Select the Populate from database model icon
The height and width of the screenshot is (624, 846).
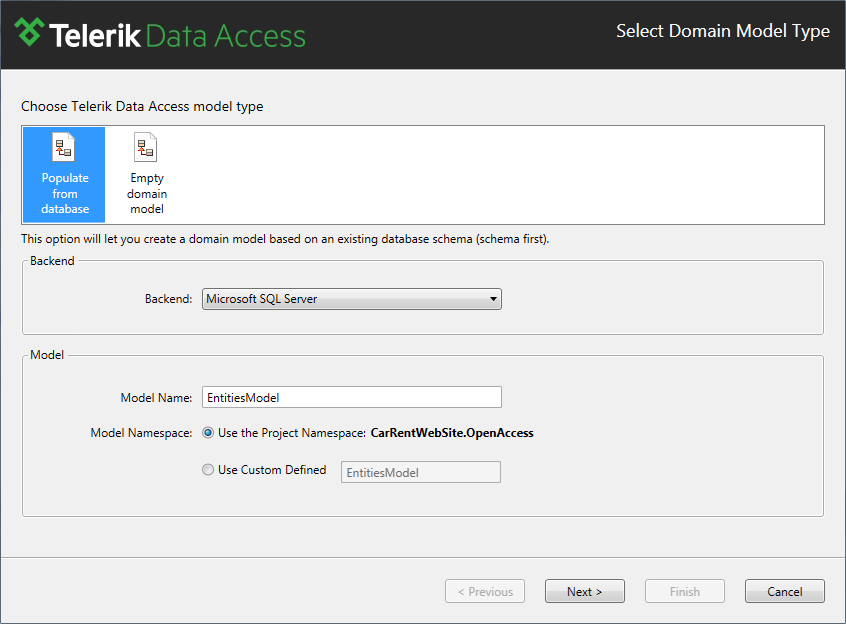coord(64,174)
